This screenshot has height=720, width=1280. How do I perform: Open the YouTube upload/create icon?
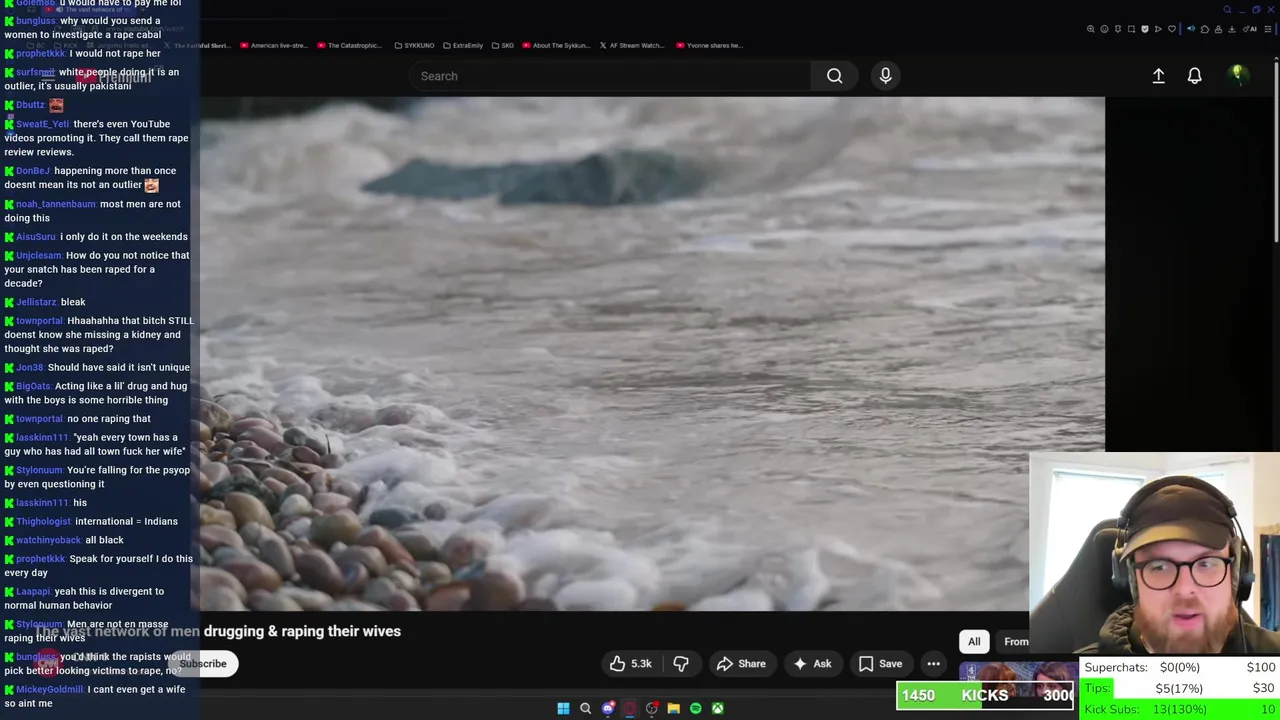pyautogui.click(x=1158, y=76)
